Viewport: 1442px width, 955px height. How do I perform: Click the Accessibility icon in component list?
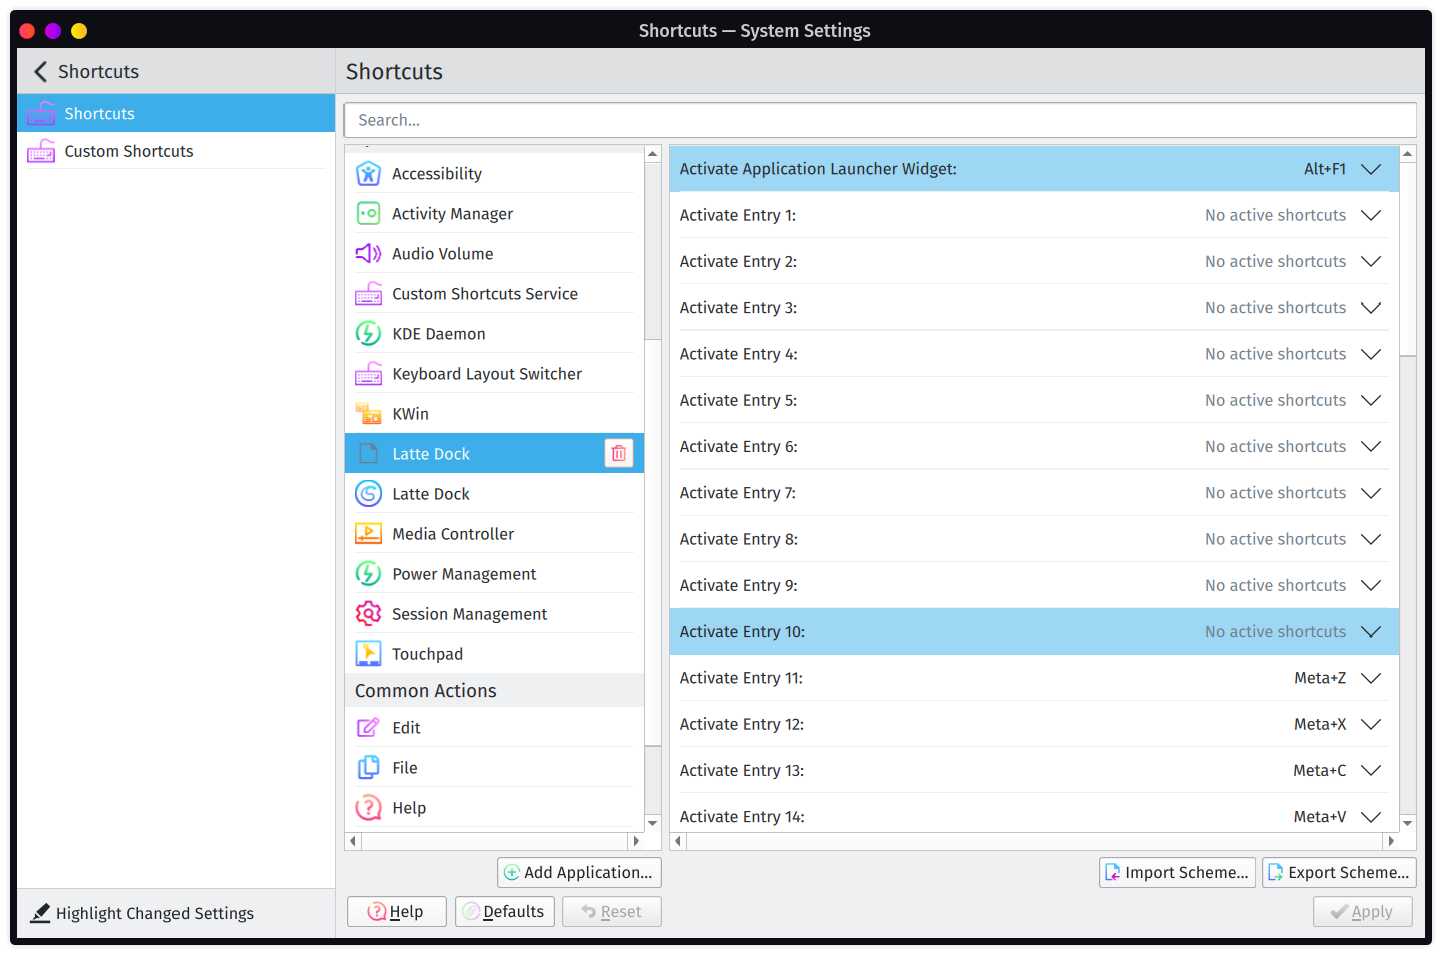368,174
